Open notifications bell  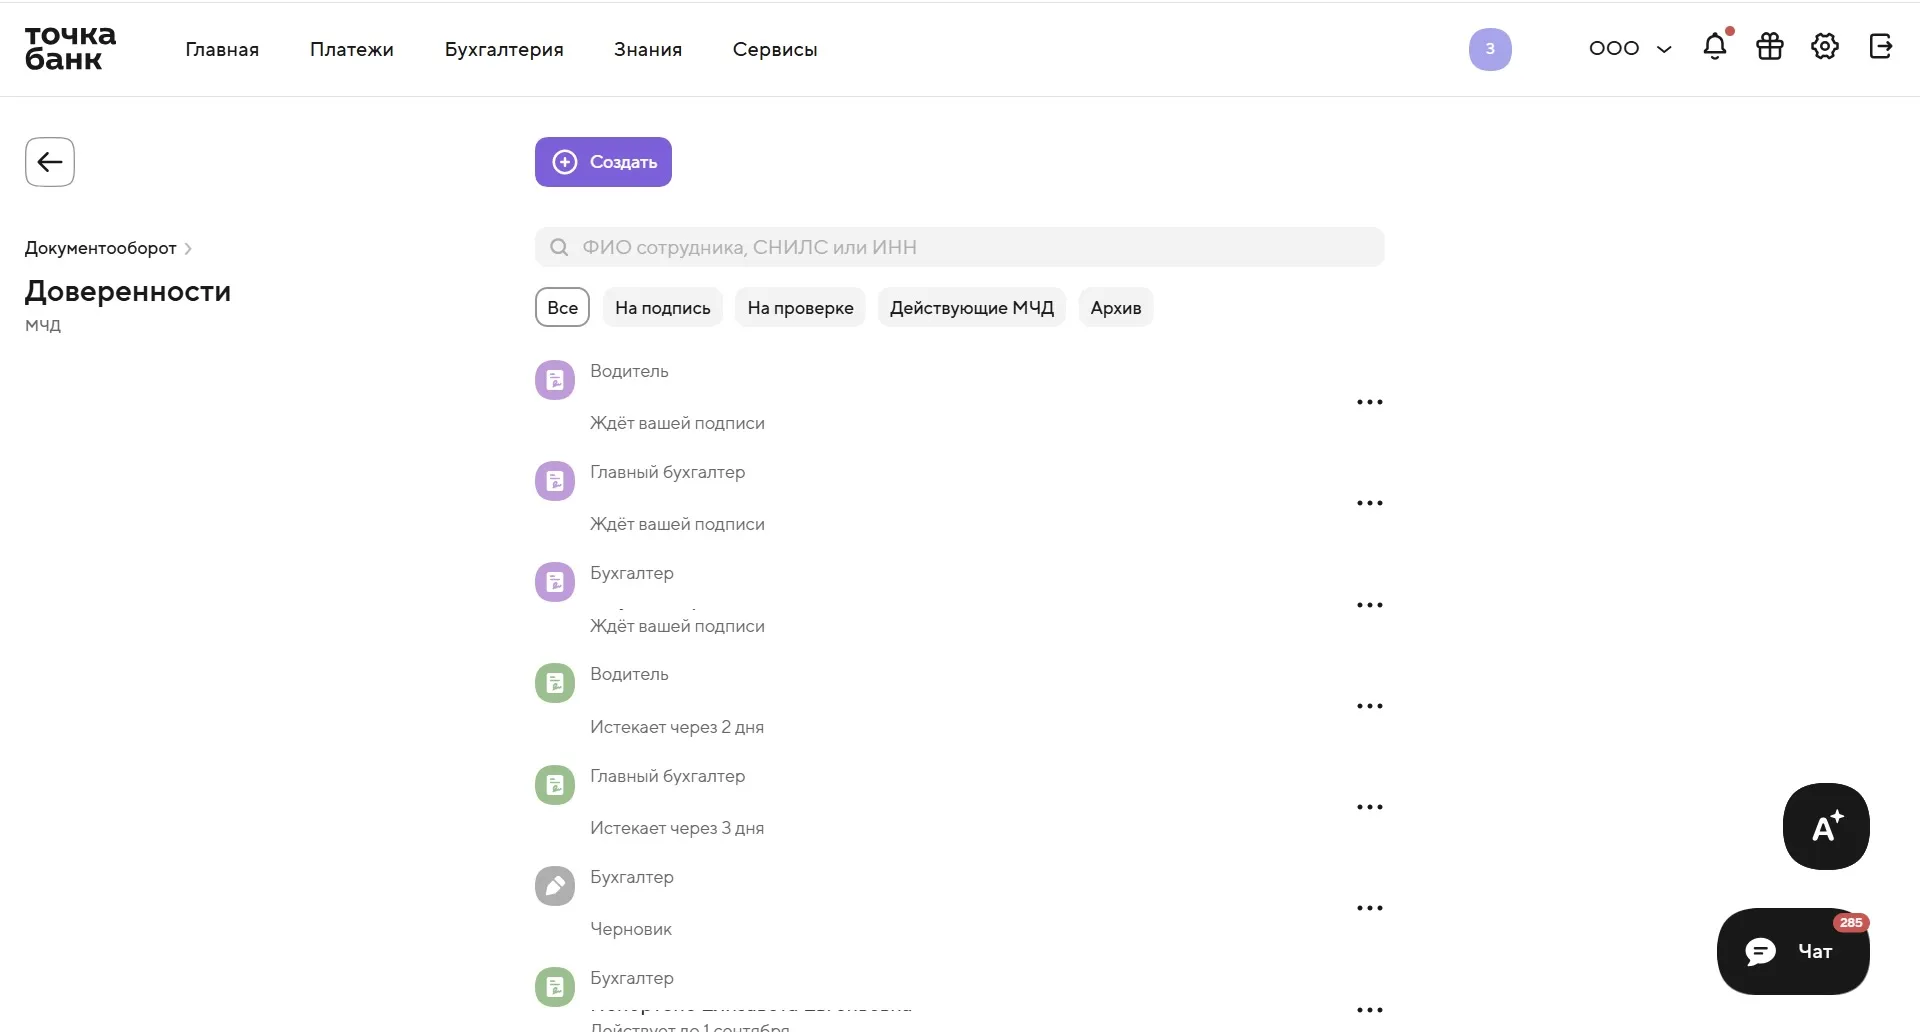pos(1716,46)
